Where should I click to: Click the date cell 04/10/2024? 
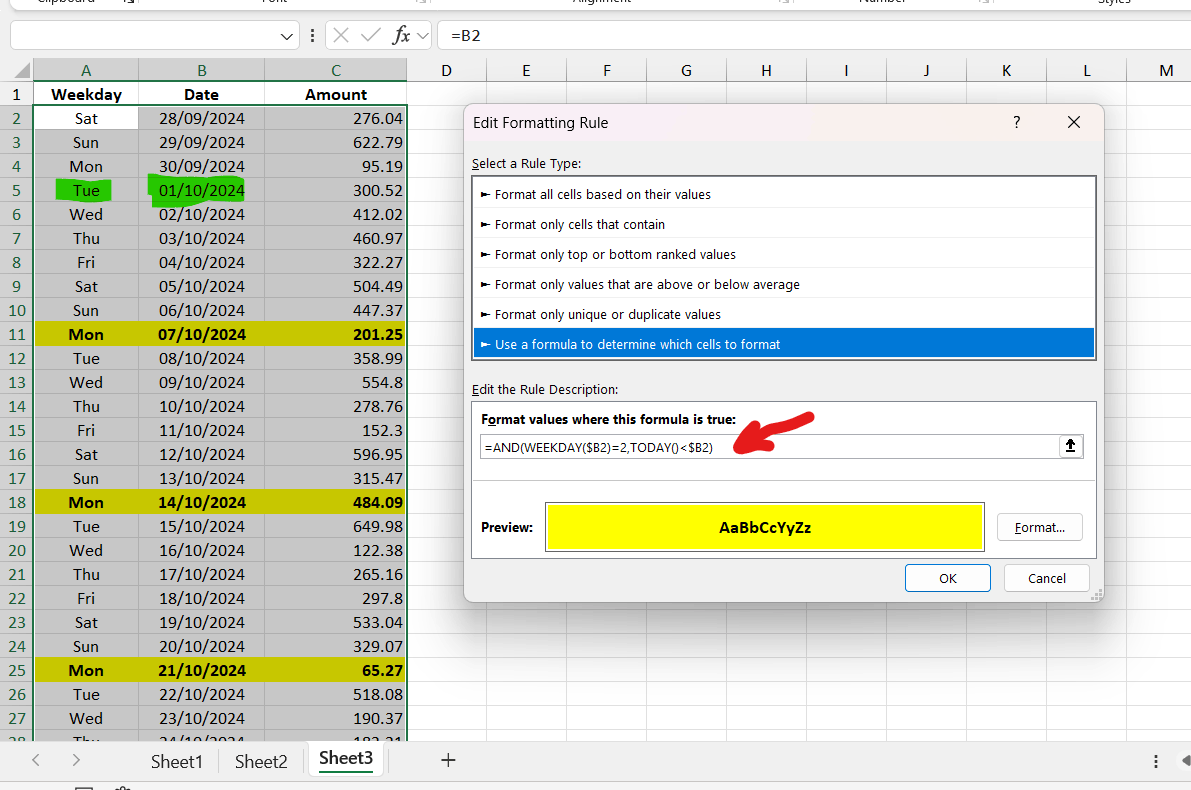201,262
